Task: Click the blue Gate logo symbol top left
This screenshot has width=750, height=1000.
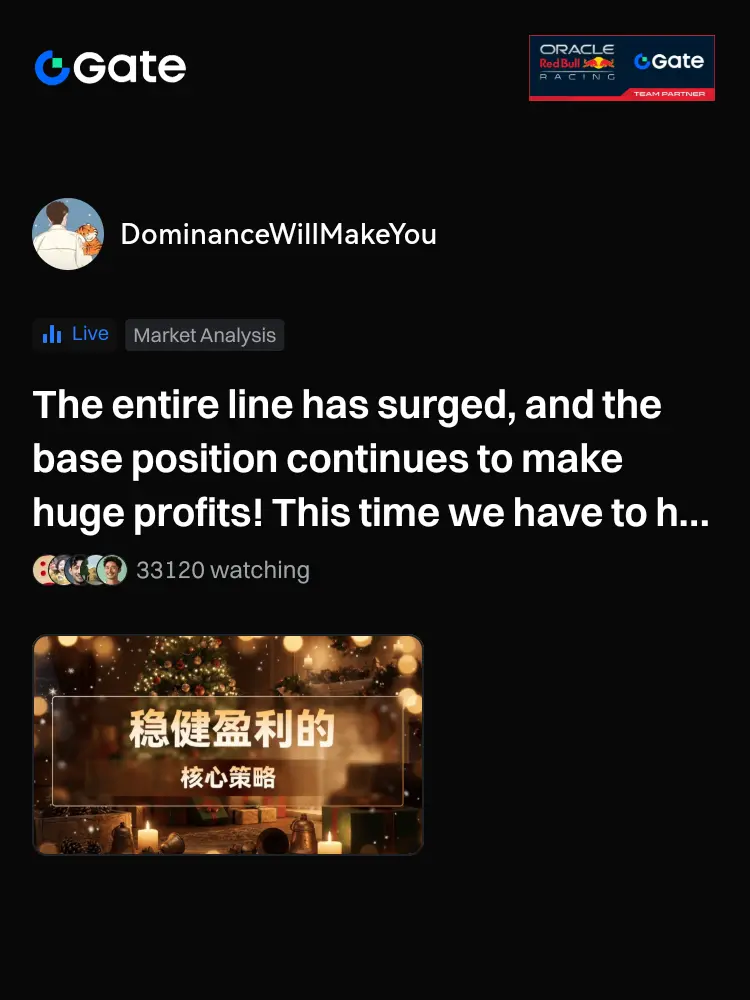Action: (52, 67)
